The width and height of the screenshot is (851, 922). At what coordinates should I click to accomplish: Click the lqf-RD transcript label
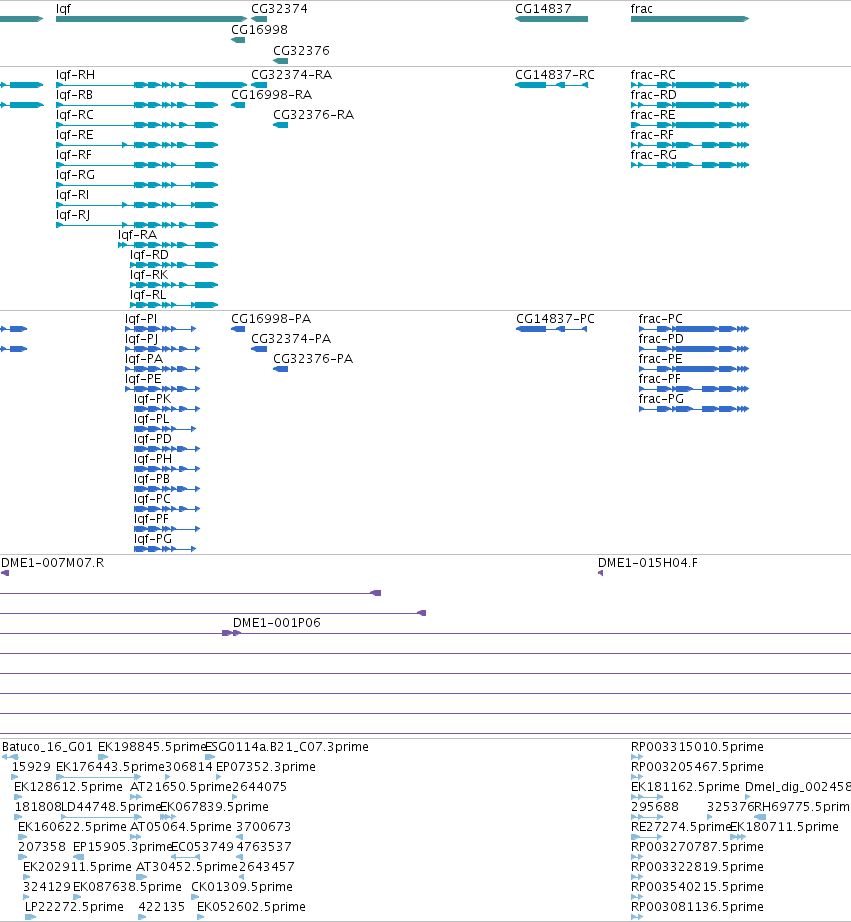coord(149,255)
